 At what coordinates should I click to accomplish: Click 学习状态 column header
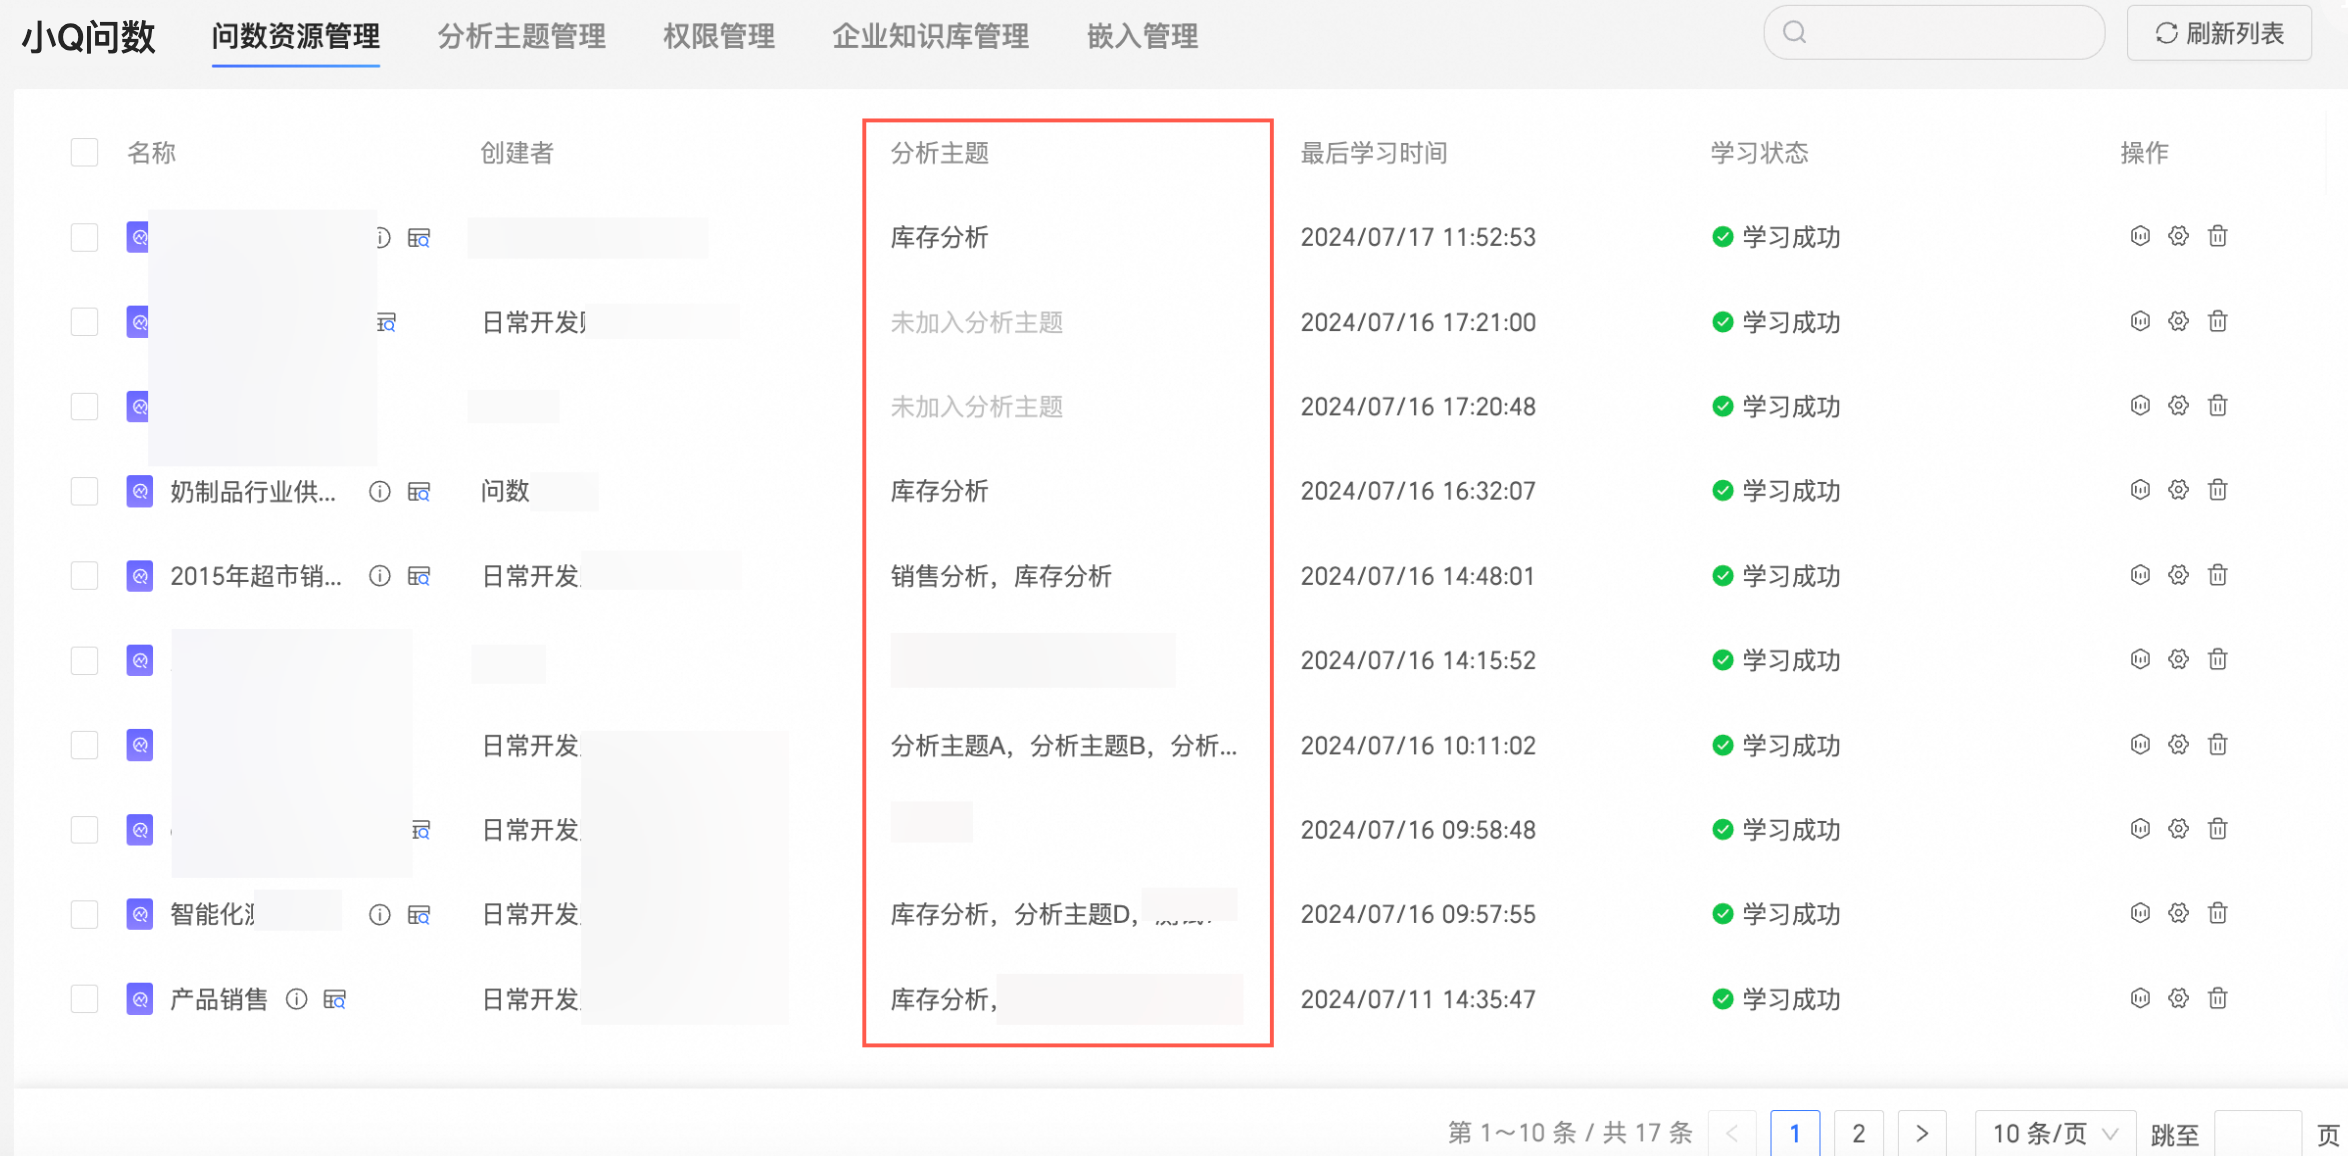pyautogui.click(x=1760, y=153)
